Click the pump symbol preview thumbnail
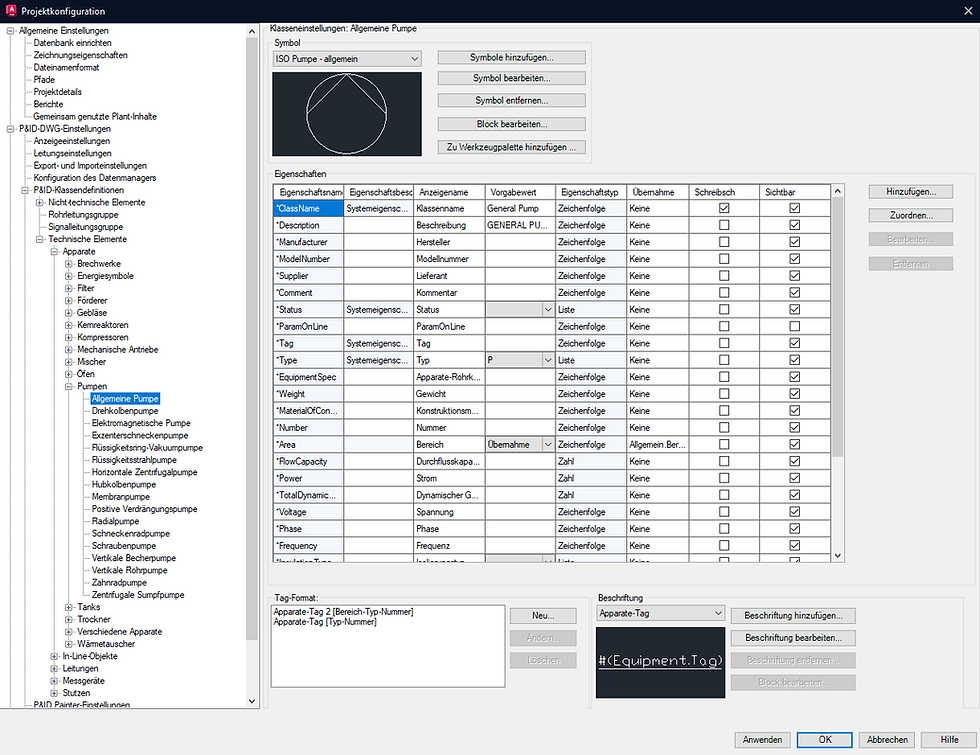980x755 pixels. (x=347, y=114)
